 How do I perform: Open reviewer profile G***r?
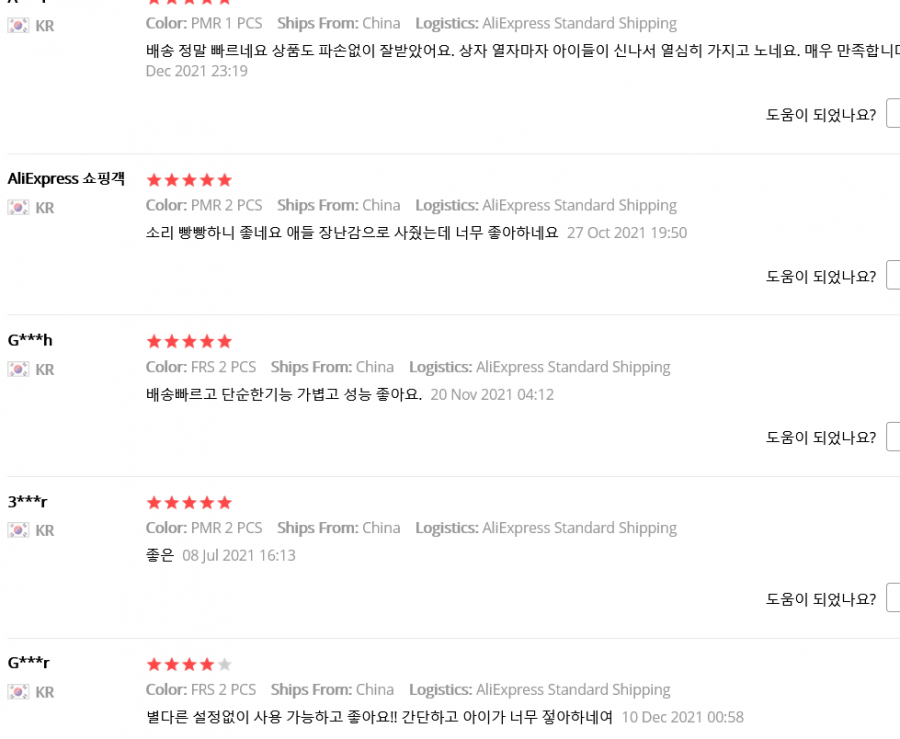(29, 663)
